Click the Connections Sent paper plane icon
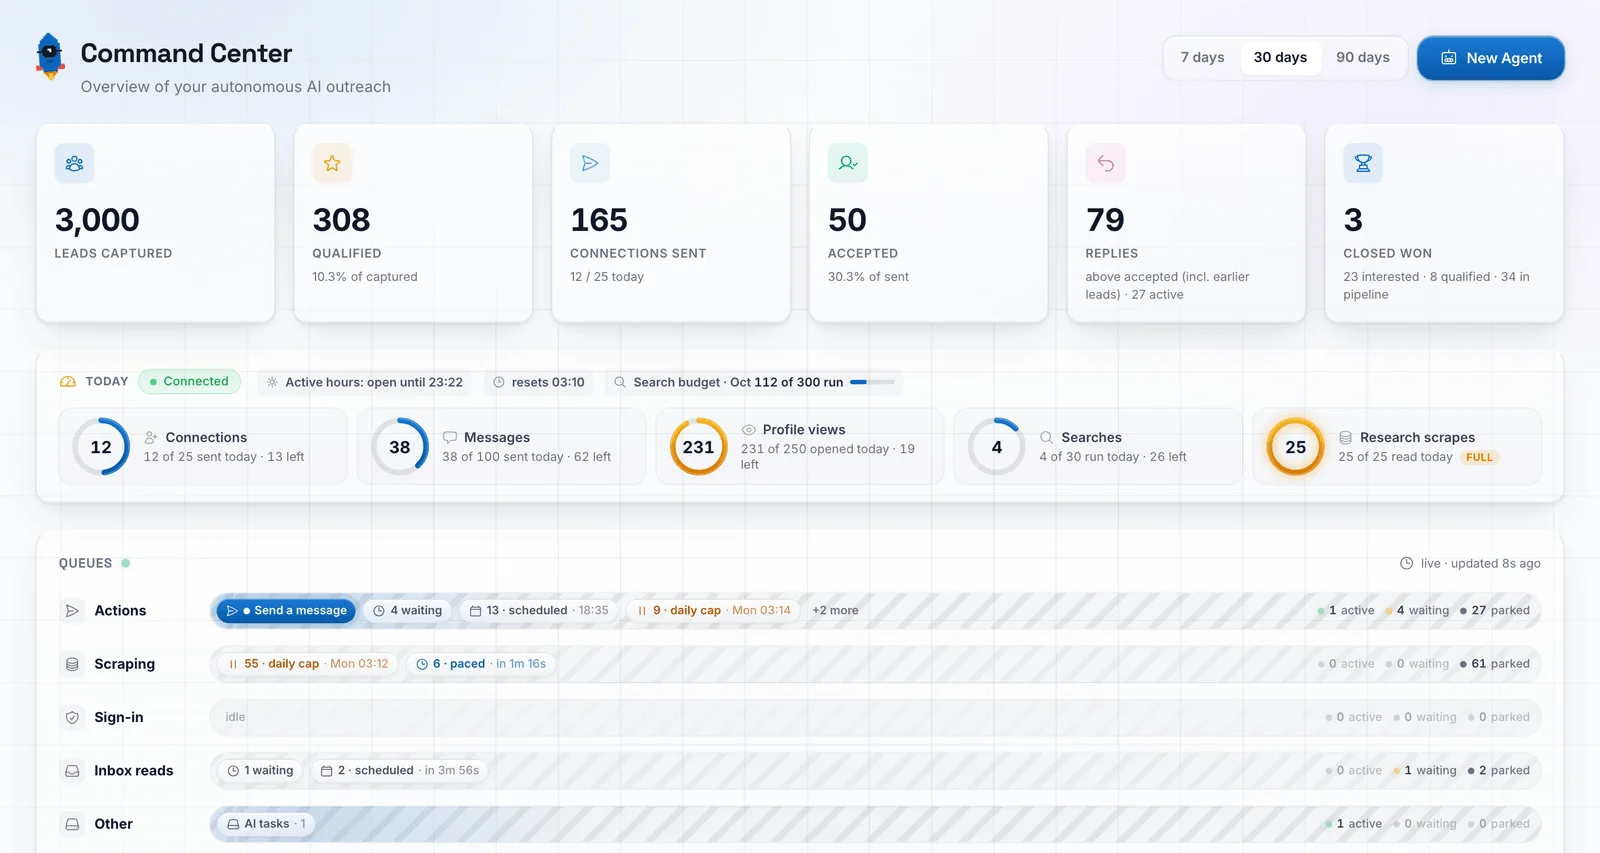 [x=590, y=163]
